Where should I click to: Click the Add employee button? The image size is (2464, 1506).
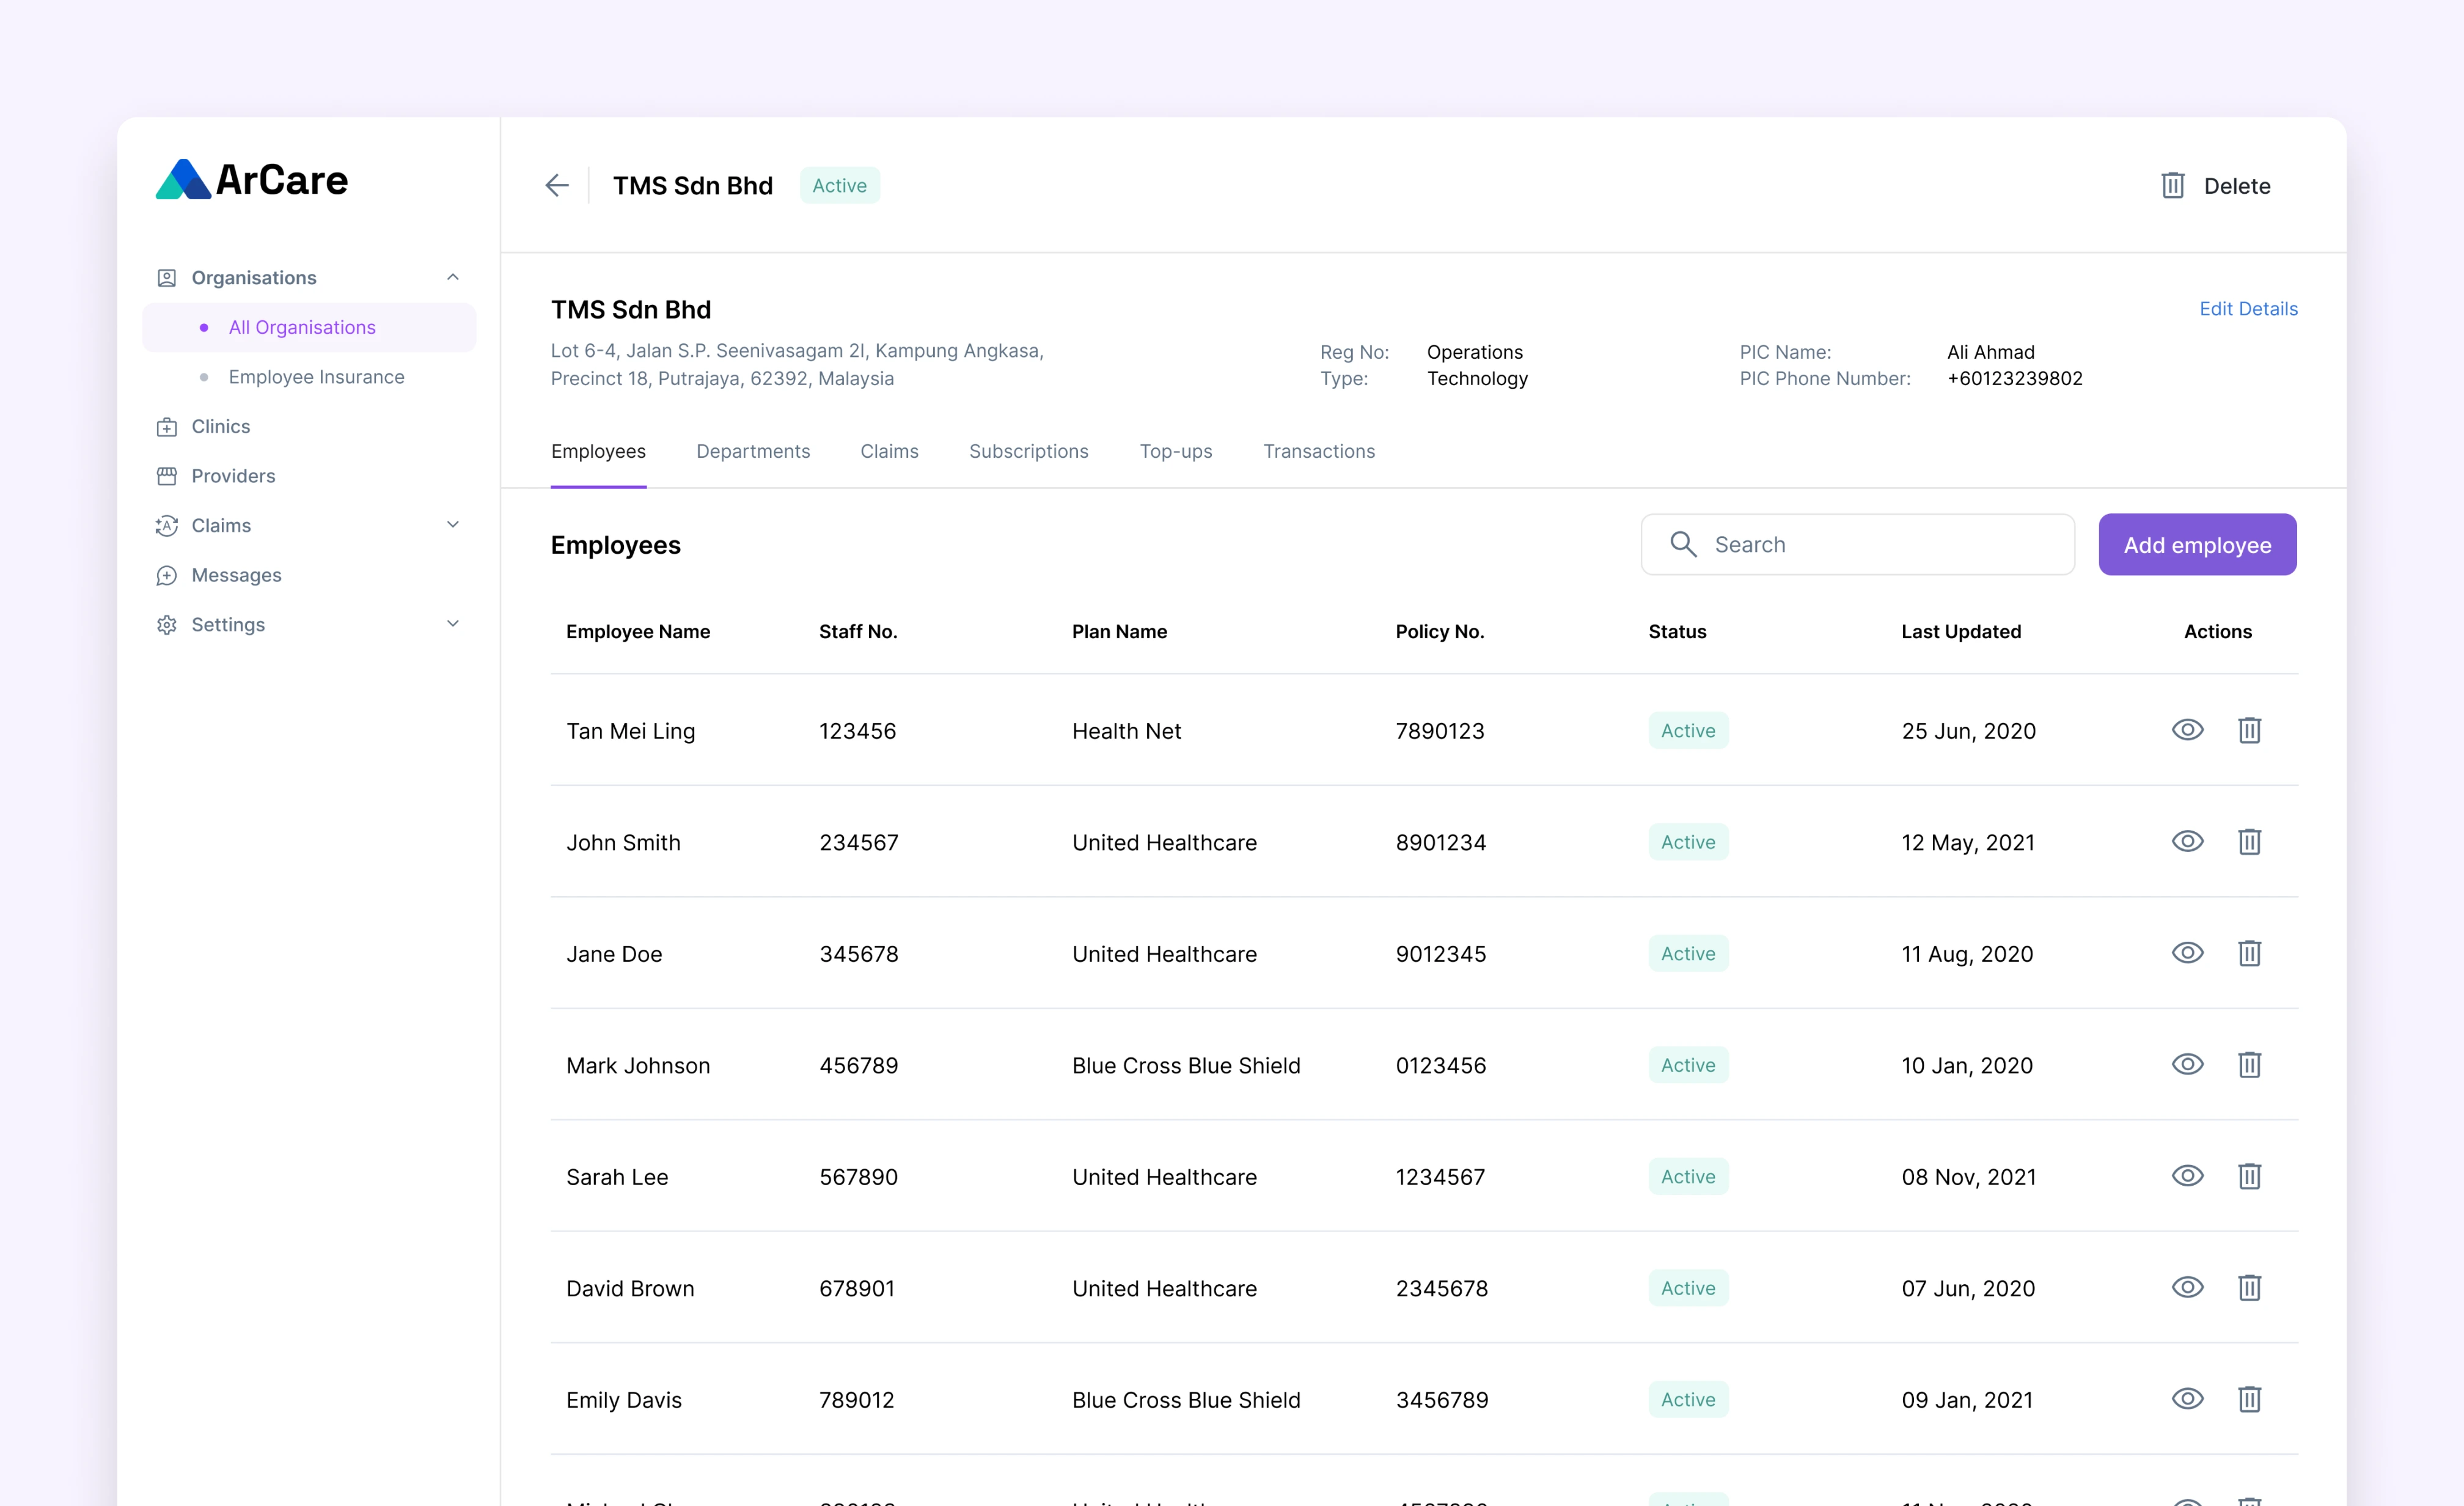[x=2198, y=543]
